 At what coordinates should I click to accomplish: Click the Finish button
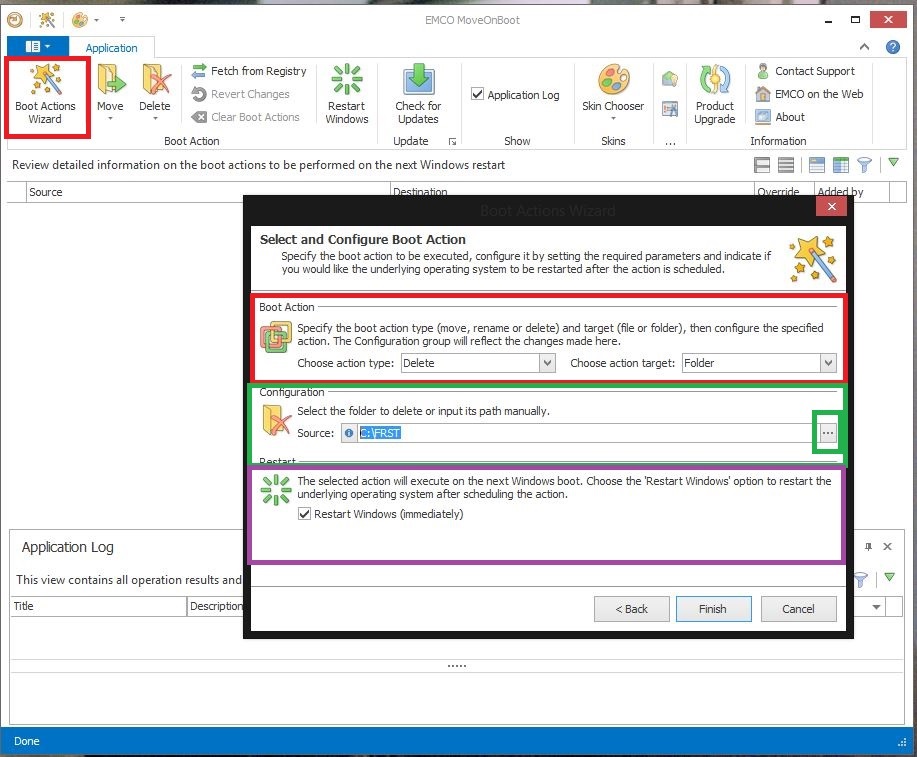point(713,609)
